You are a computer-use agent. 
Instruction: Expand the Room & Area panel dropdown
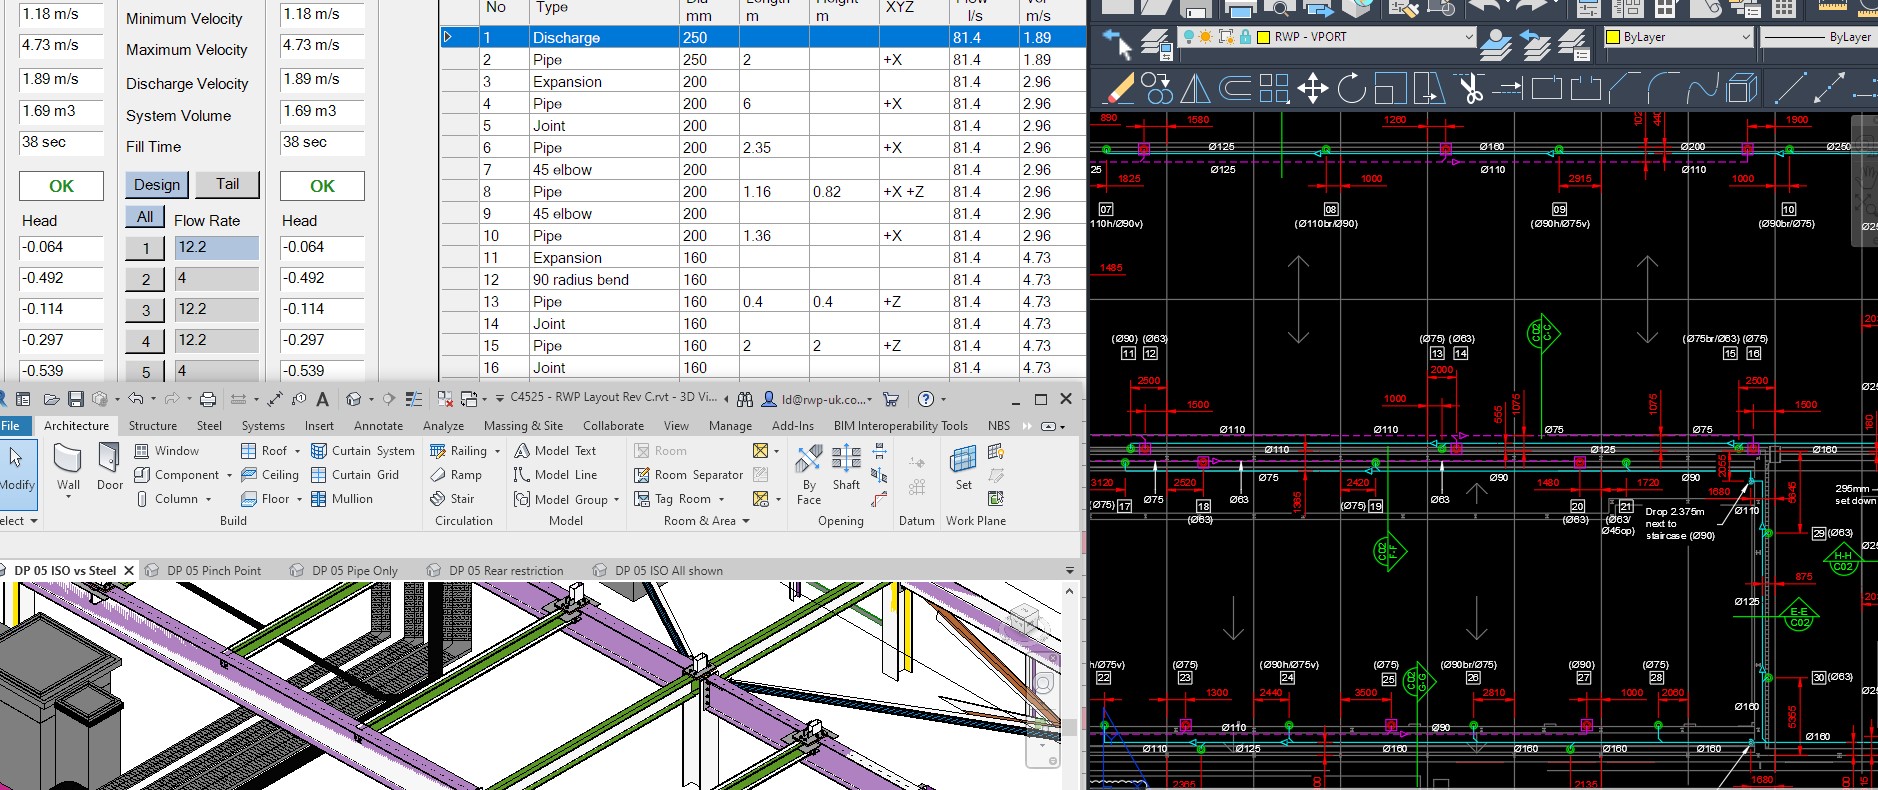coord(746,521)
